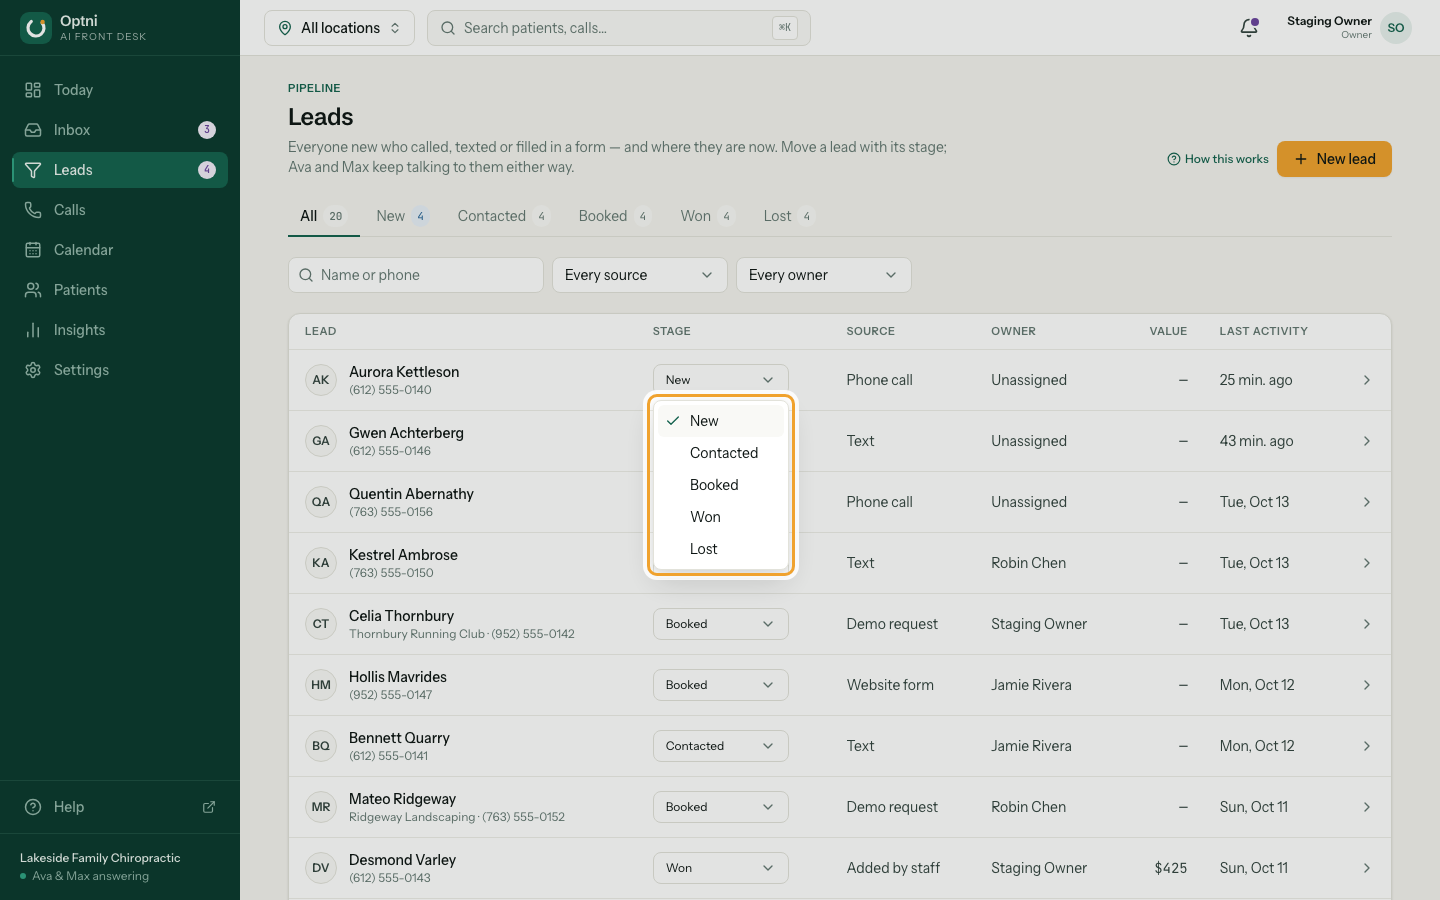
Task: Open Calls in the sidebar
Action: click(120, 210)
